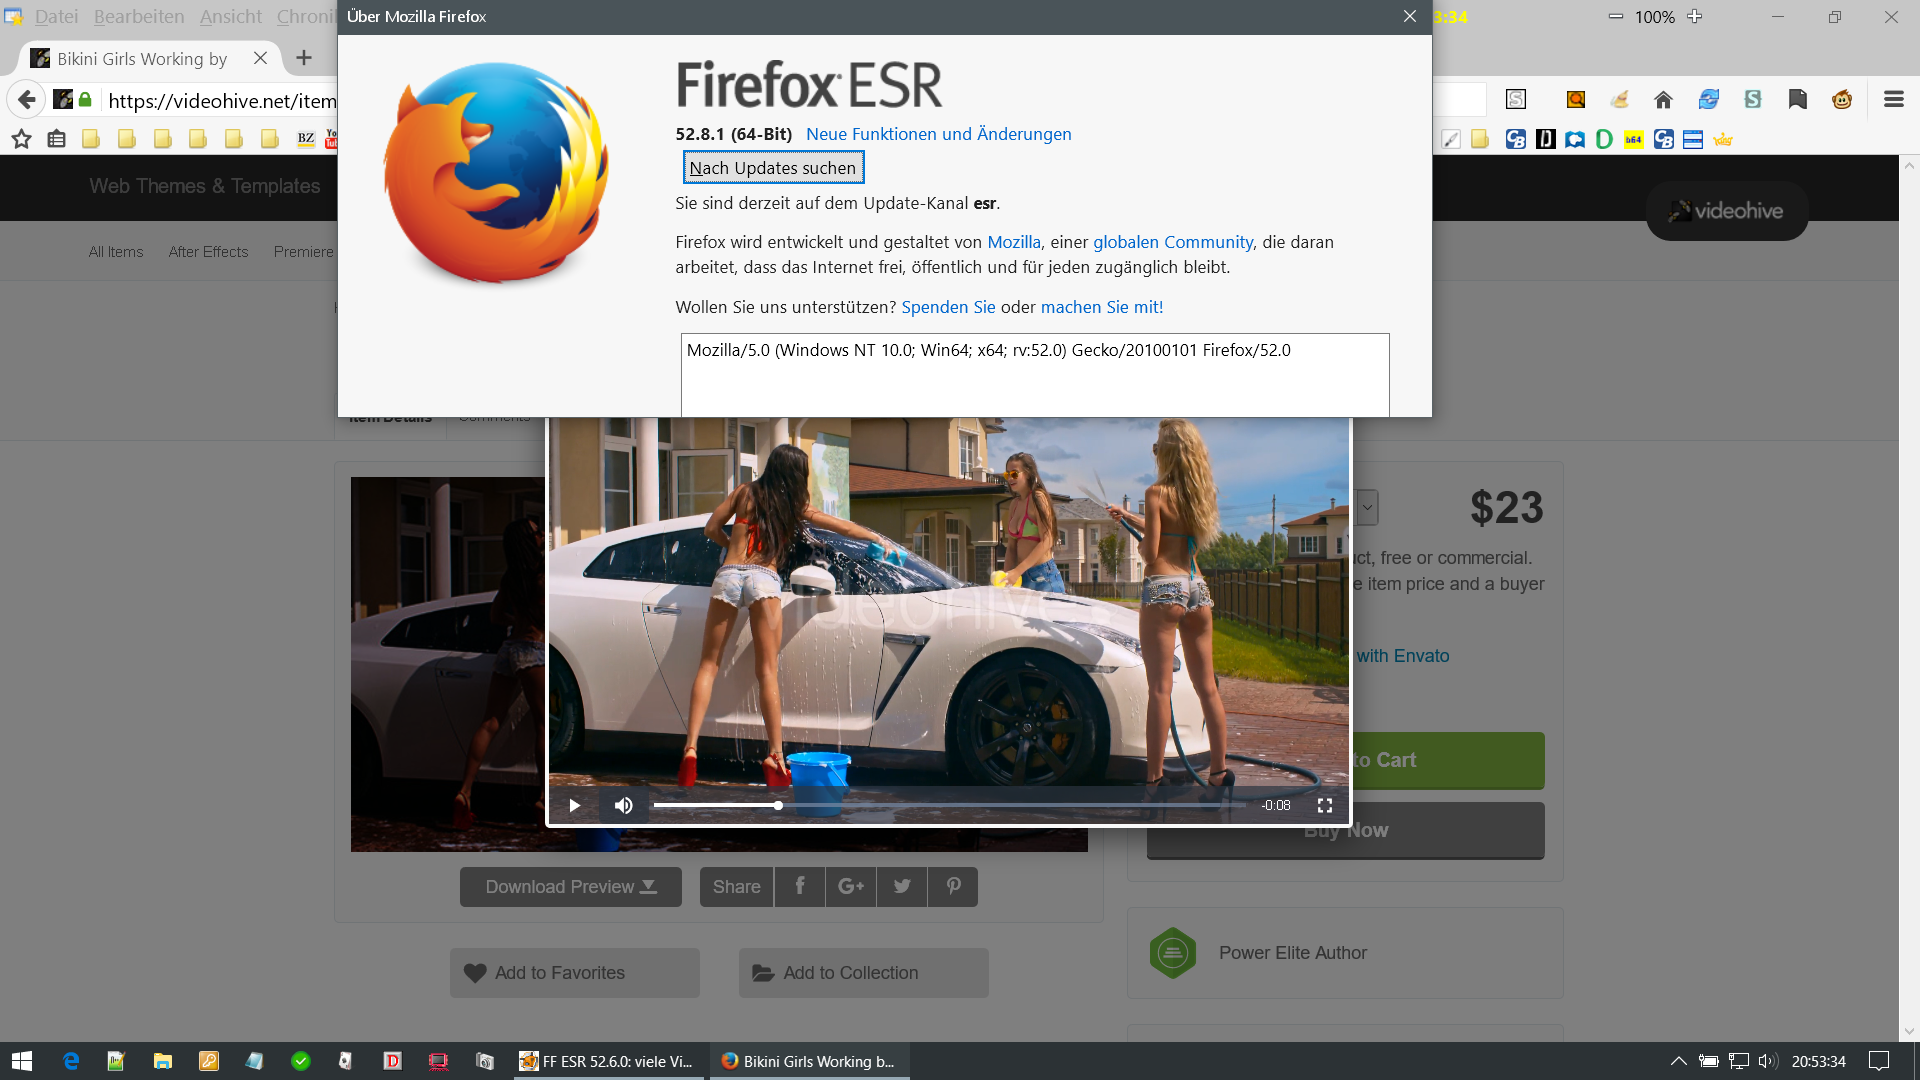1920x1080 pixels.
Task: Open the Datei menu
Action: (x=56, y=17)
